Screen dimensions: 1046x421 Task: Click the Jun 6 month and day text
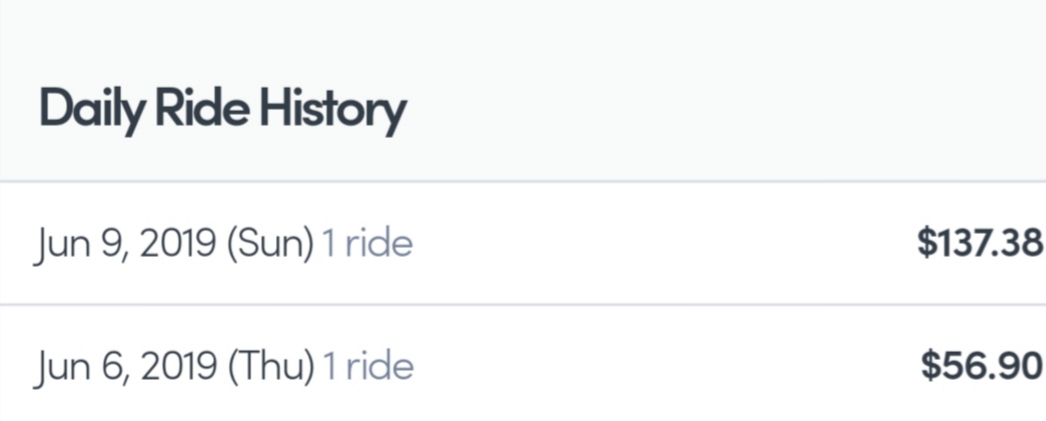pos(80,366)
